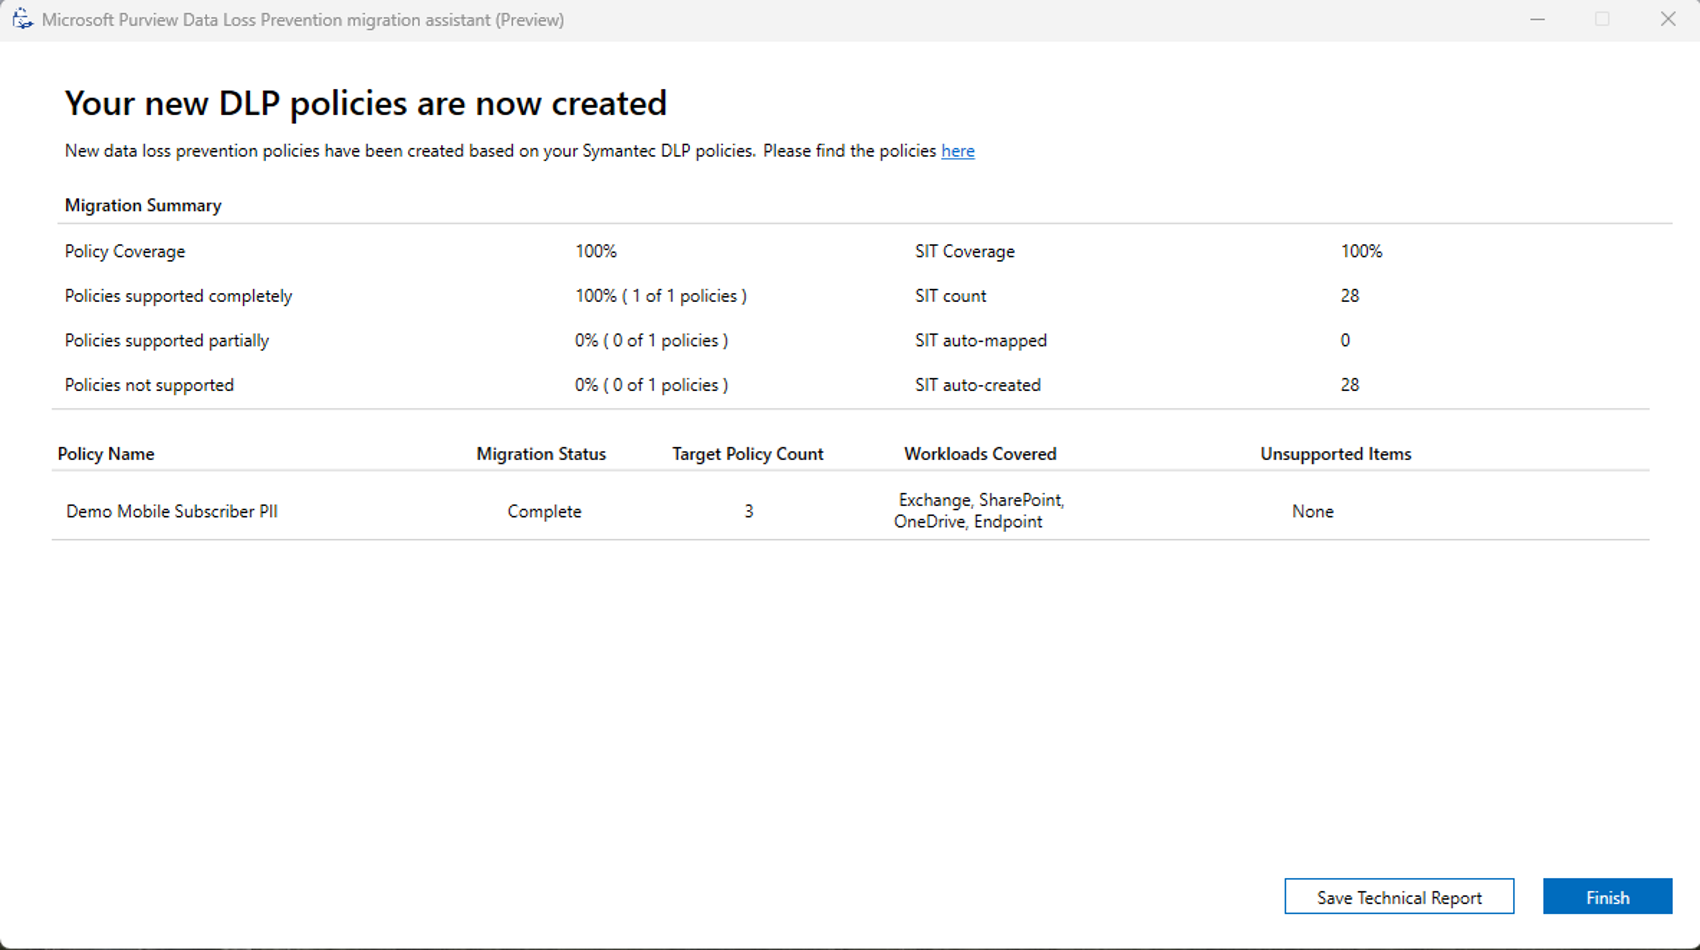Click the SIT count value of 28

pyautogui.click(x=1350, y=296)
